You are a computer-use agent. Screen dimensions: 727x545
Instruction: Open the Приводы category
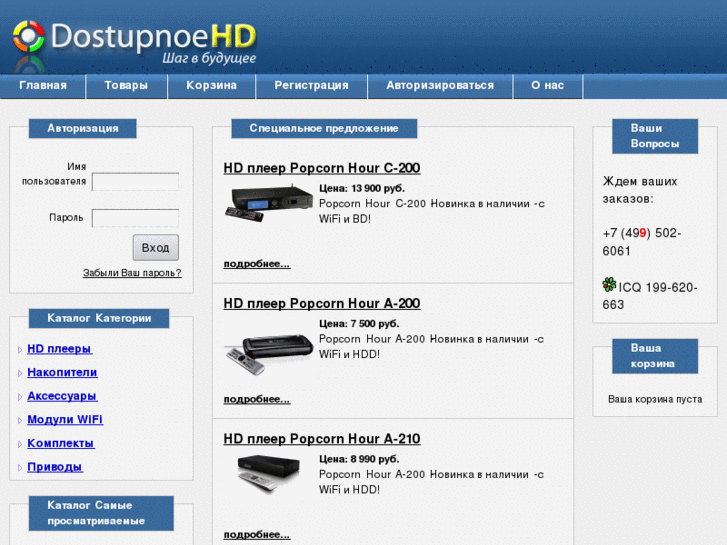pyautogui.click(x=55, y=467)
